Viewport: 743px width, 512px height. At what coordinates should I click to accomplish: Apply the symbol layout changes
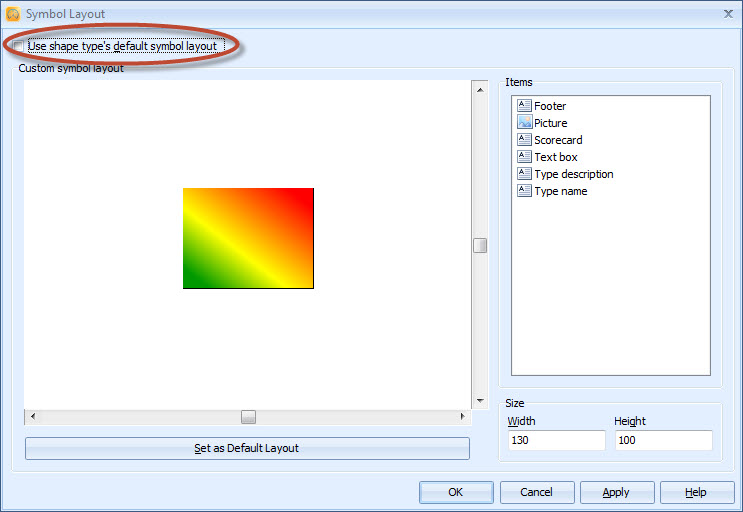(x=617, y=492)
